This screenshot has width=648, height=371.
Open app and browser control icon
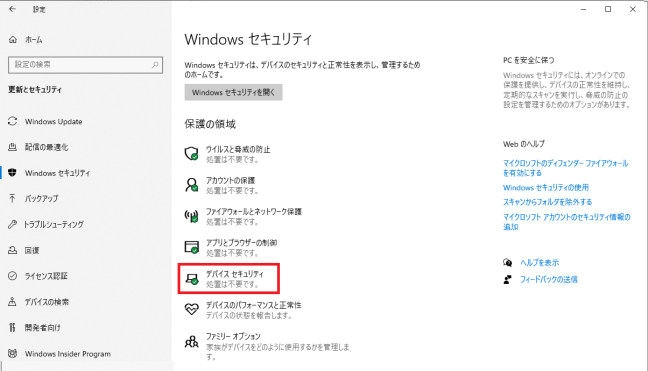click(191, 247)
